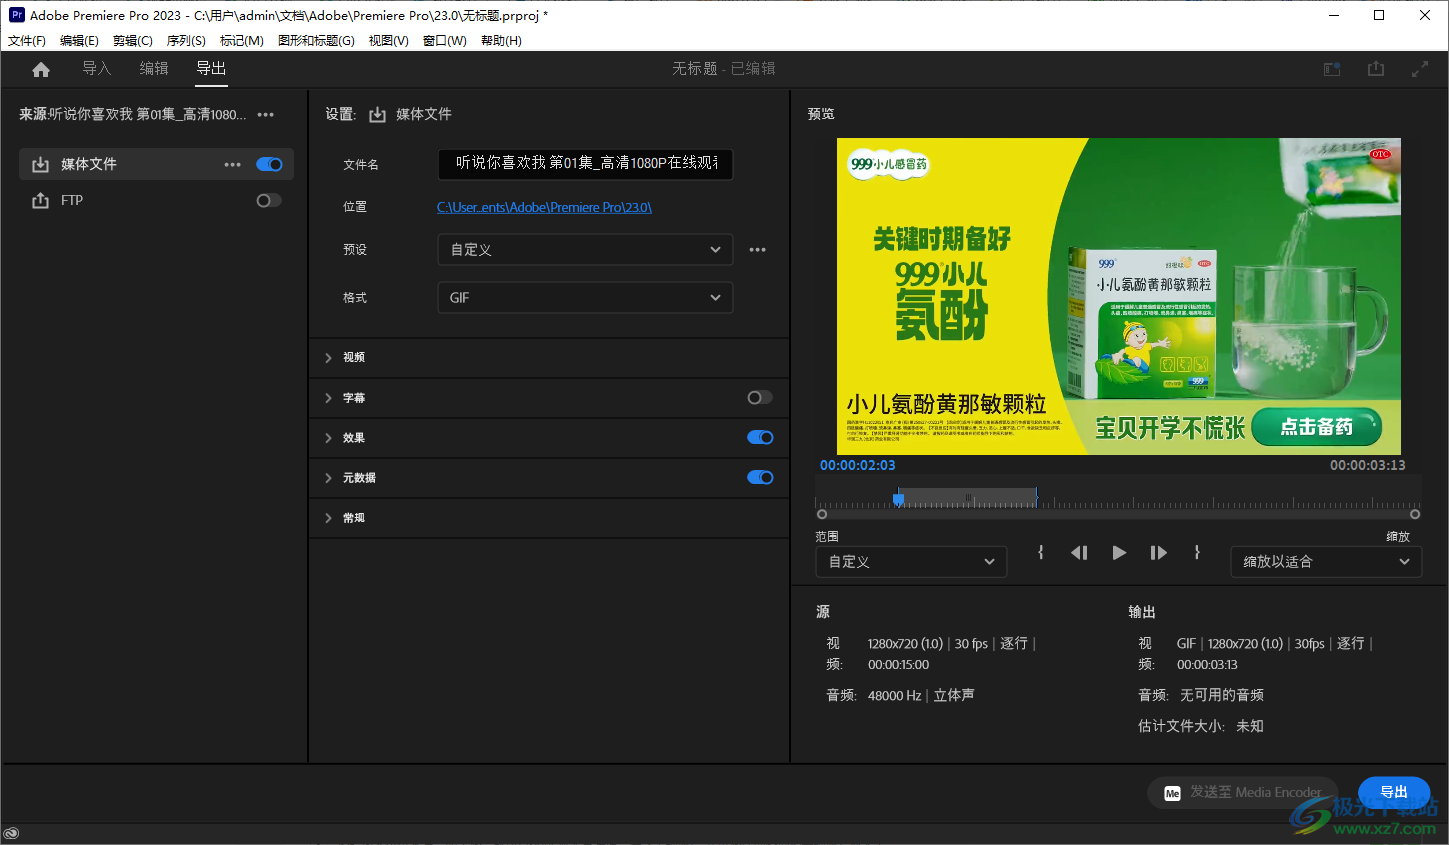This screenshot has width=1449, height=845.
Task: Expand the General settings section
Action: pyautogui.click(x=328, y=518)
